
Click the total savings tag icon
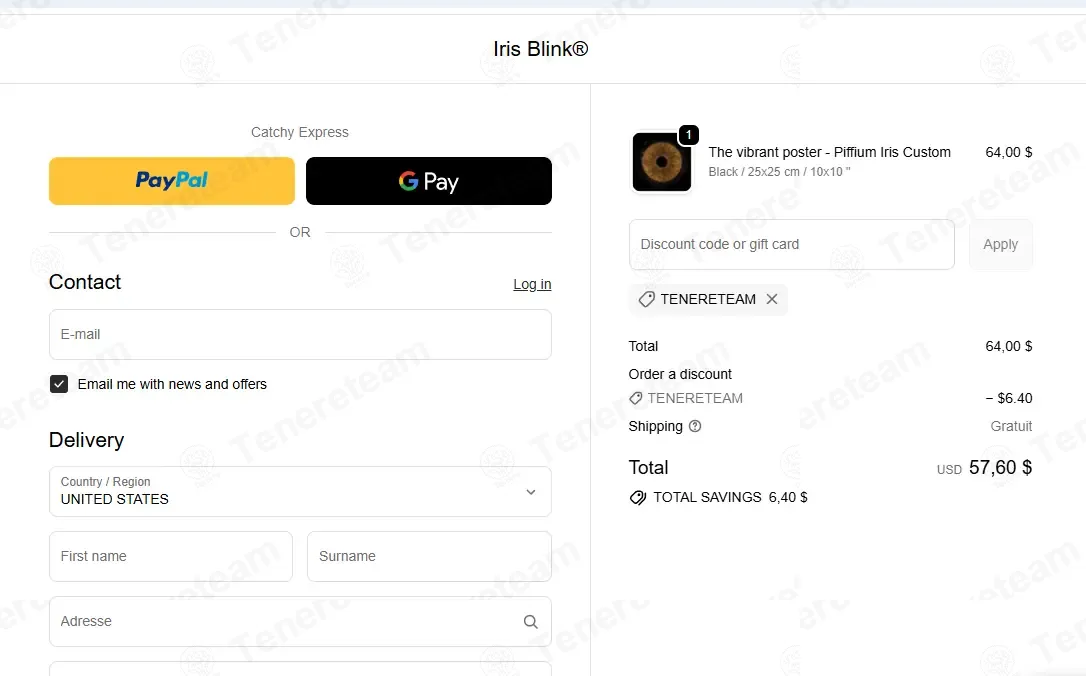click(x=637, y=497)
